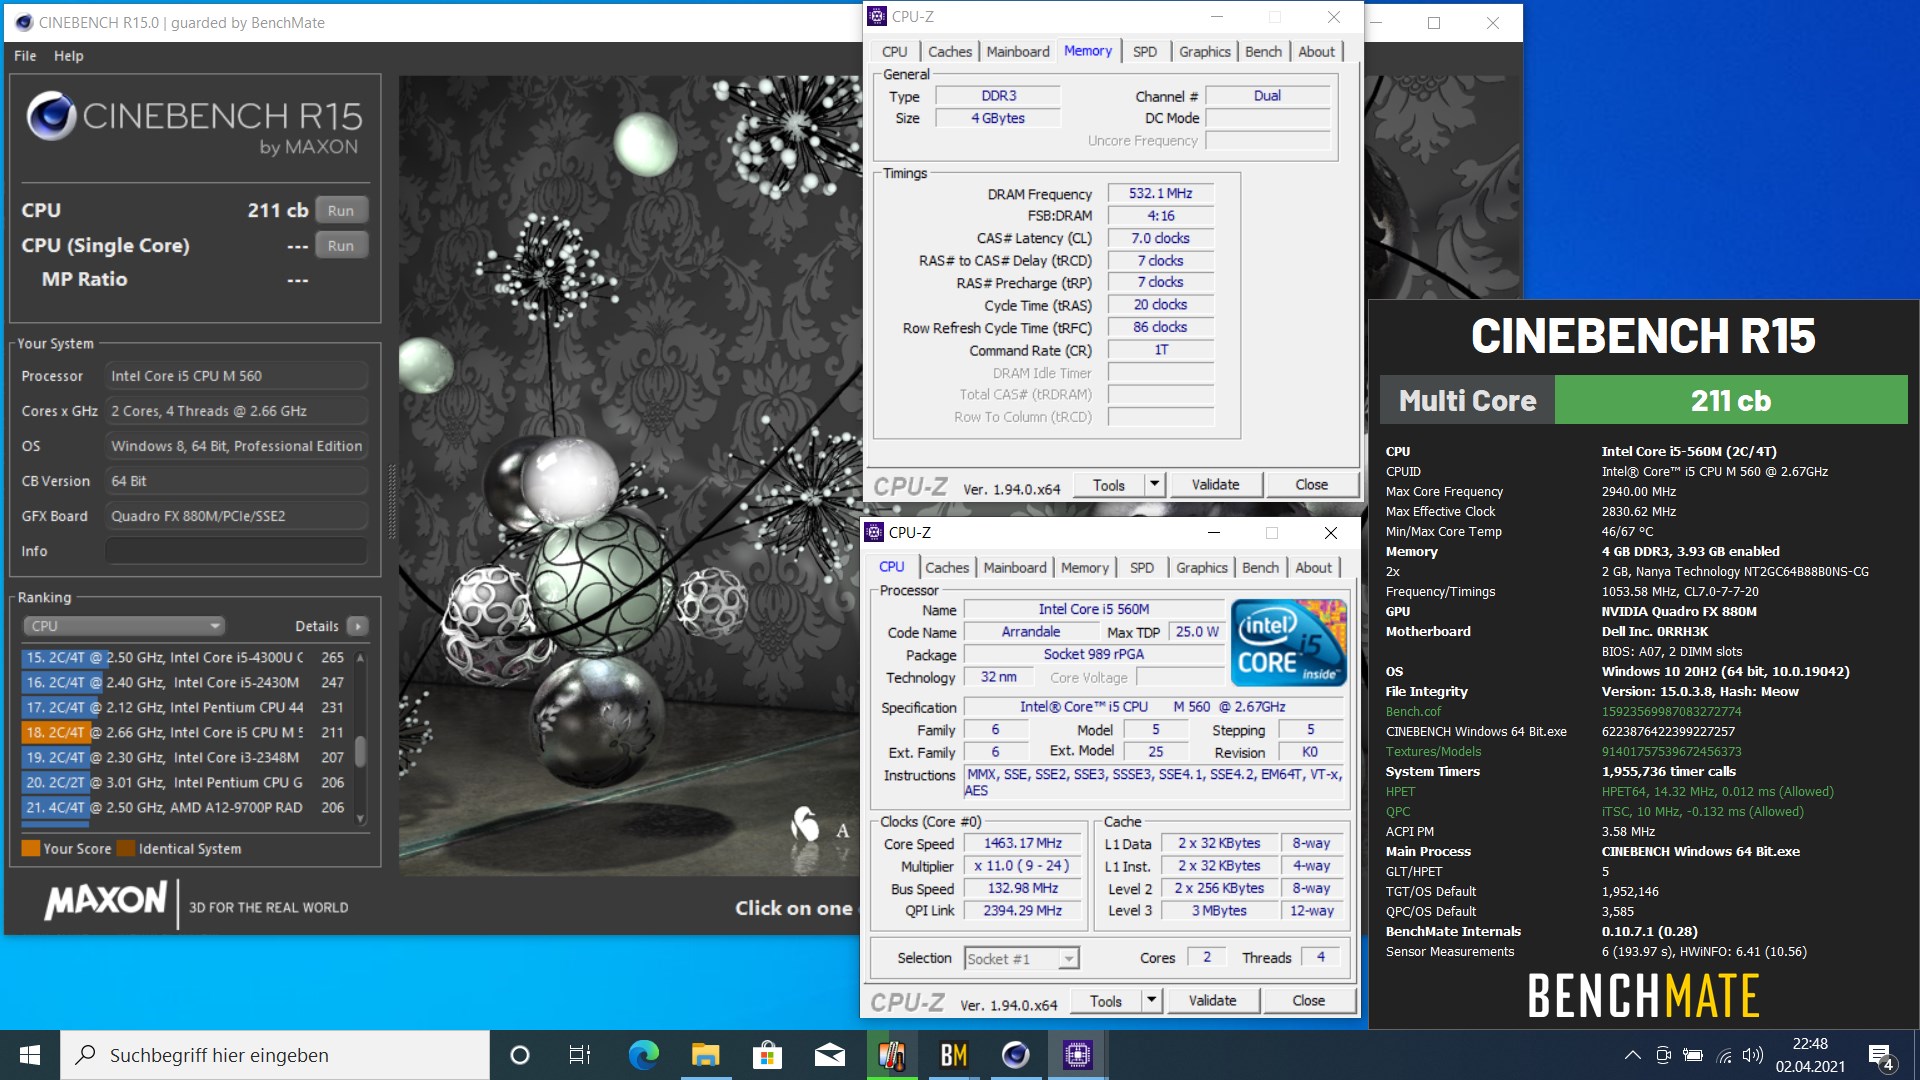The width and height of the screenshot is (1920, 1080).
Task: Open Graphics tab in upper CPU-Z window
Action: [x=1204, y=52]
